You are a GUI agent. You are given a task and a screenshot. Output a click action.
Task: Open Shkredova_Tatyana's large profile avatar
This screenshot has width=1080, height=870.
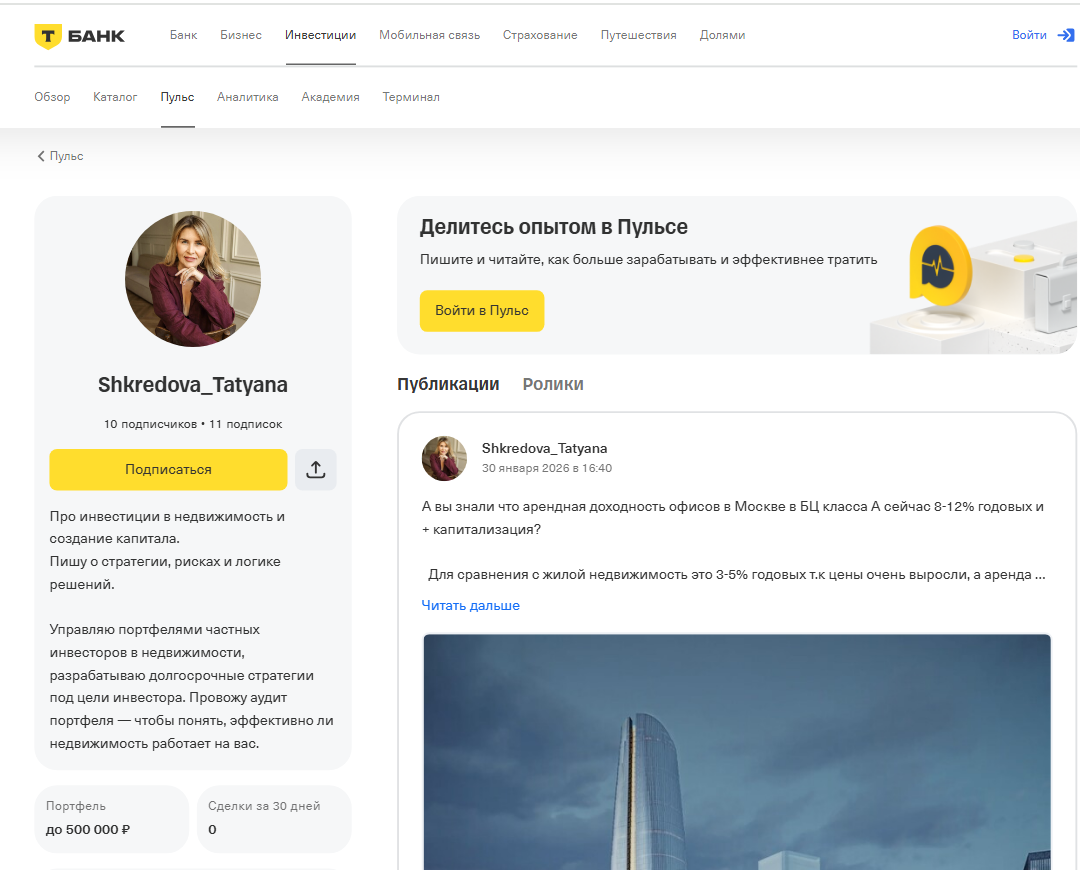(x=193, y=279)
